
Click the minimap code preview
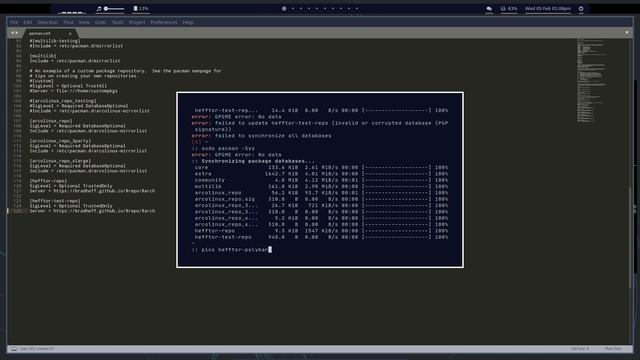tap(591, 80)
